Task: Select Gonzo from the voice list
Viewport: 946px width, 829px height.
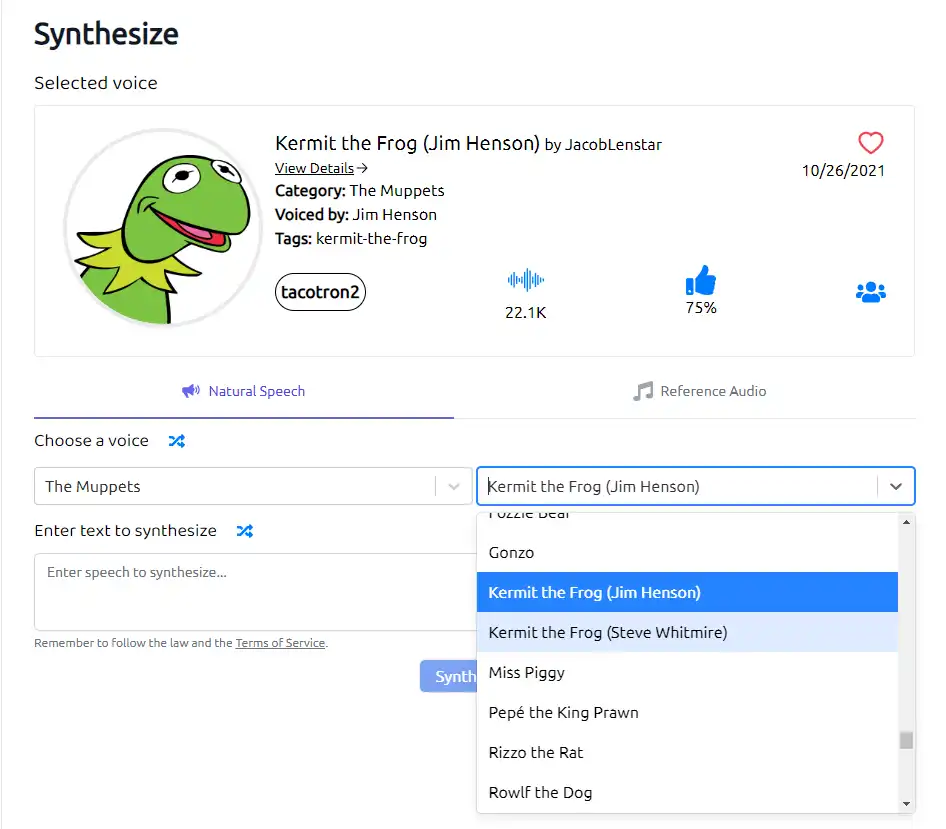Action: [x=687, y=553]
